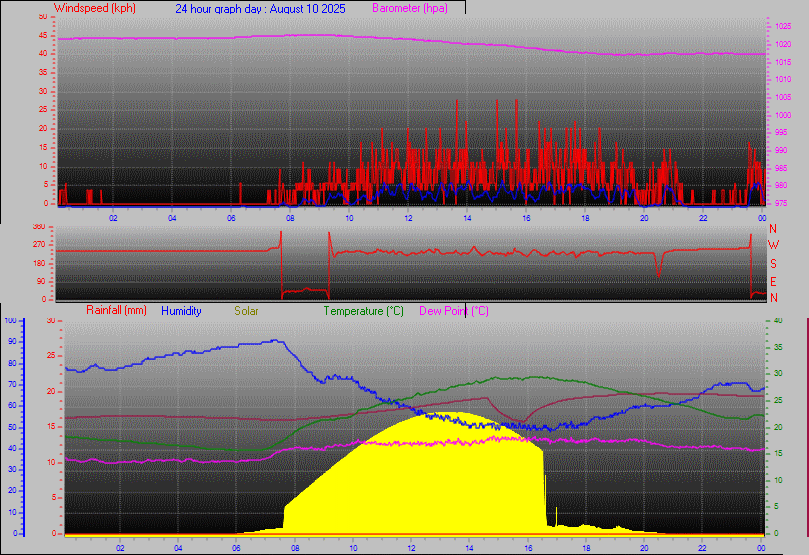The image size is (809, 555).
Task: Click the Windspeed (kph) legend label
Action: coord(94,8)
